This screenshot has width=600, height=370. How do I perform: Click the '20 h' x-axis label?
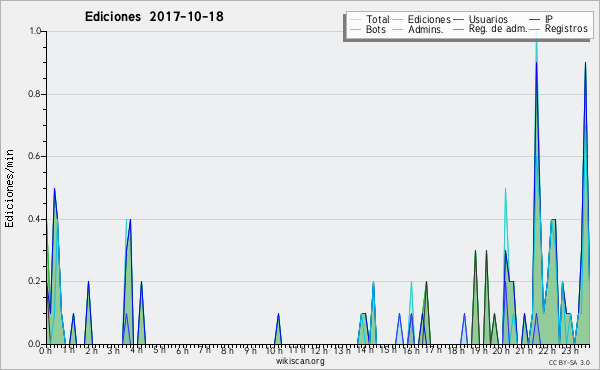pos(501,350)
